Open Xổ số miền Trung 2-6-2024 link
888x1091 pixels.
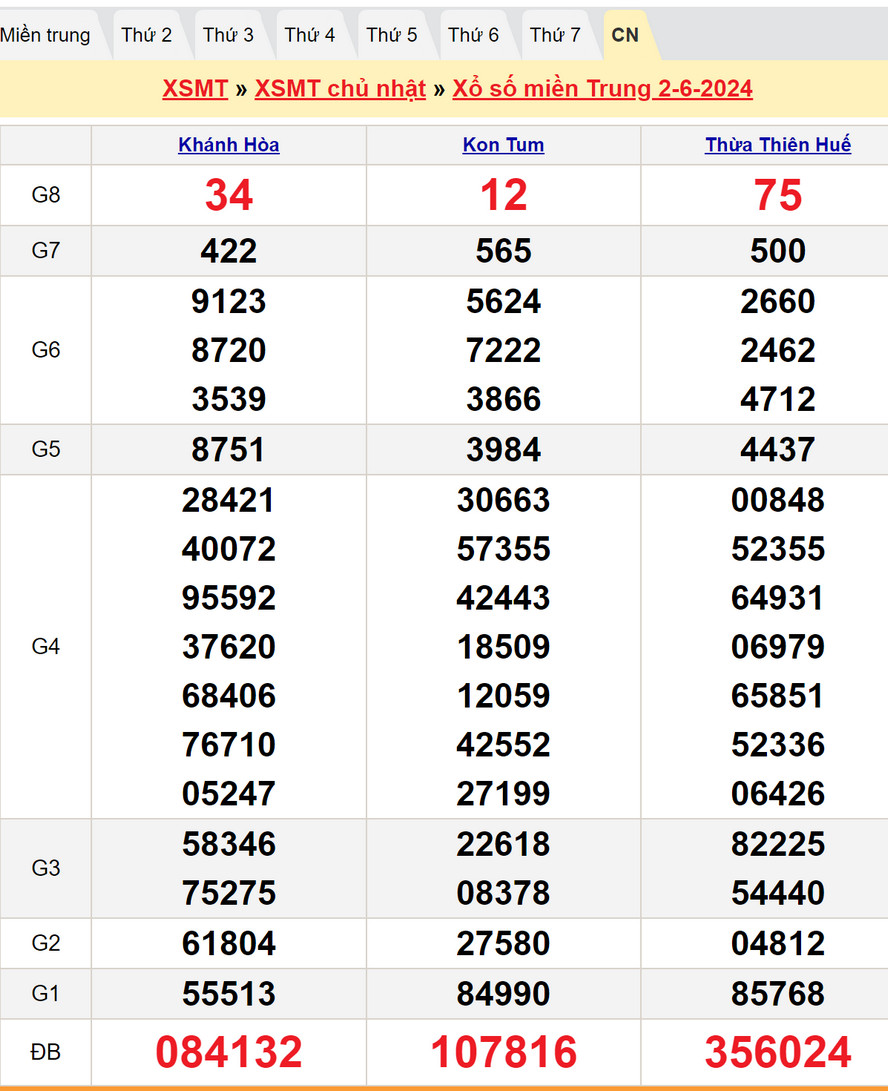click(x=602, y=88)
